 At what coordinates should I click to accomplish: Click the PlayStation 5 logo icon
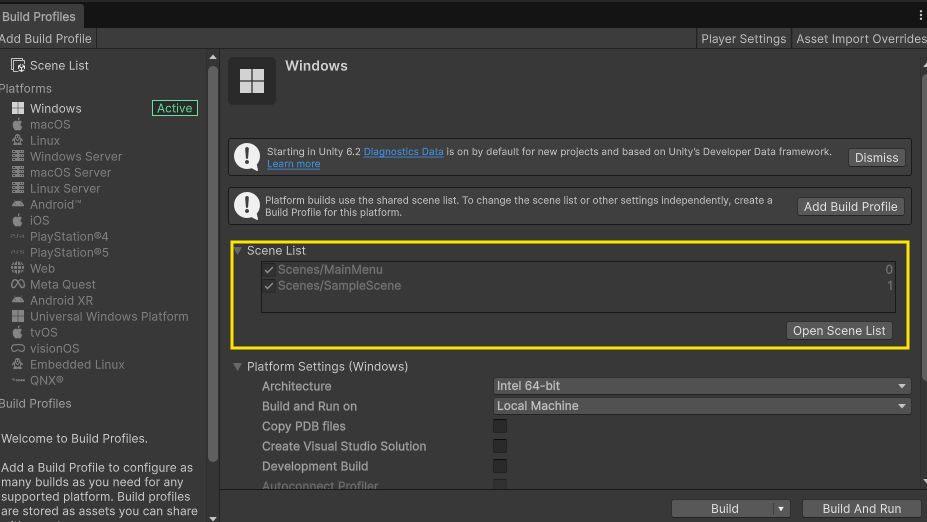click(18, 252)
